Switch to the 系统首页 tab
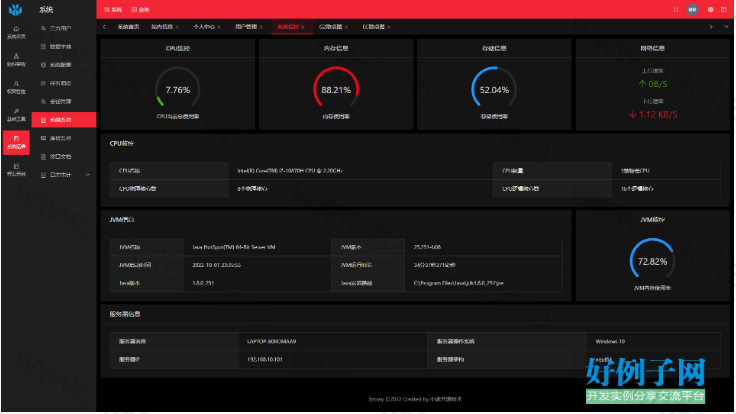Screen dimensions: 736x414 click(x=128, y=27)
